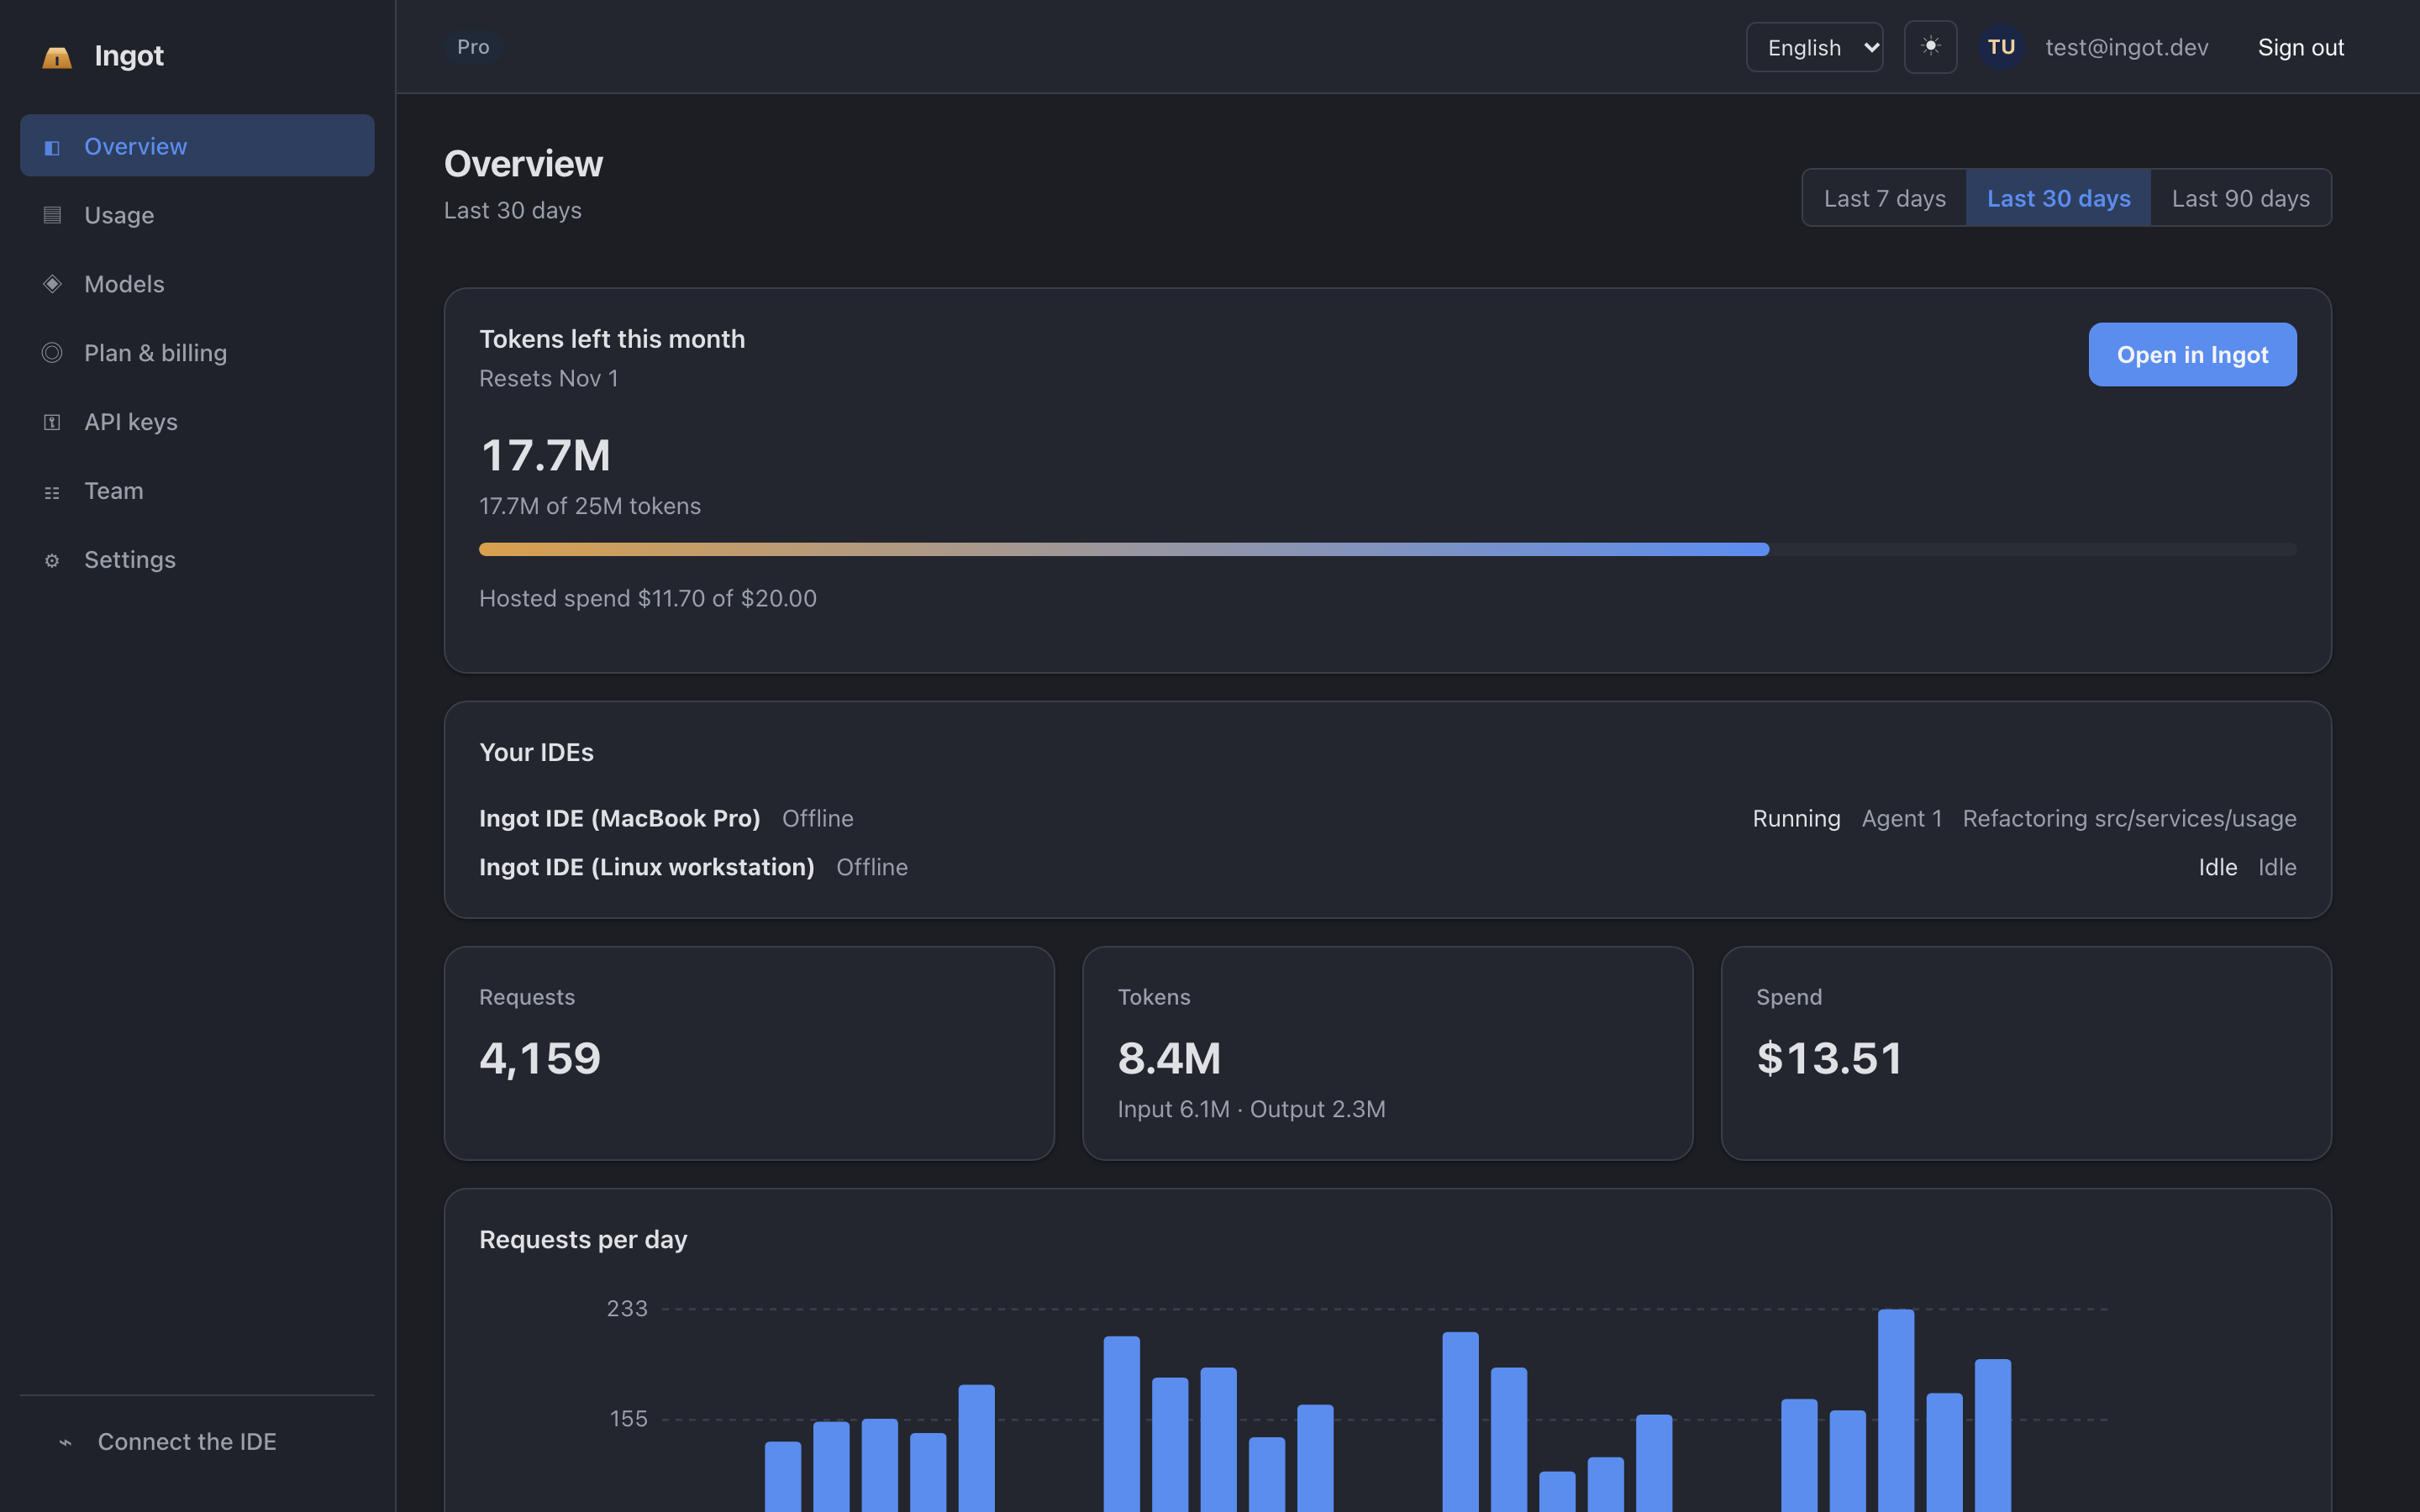Image resolution: width=2420 pixels, height=1512 pixels.
Task: Switch to Last 90 days
Action: [x=2240, y=198]
